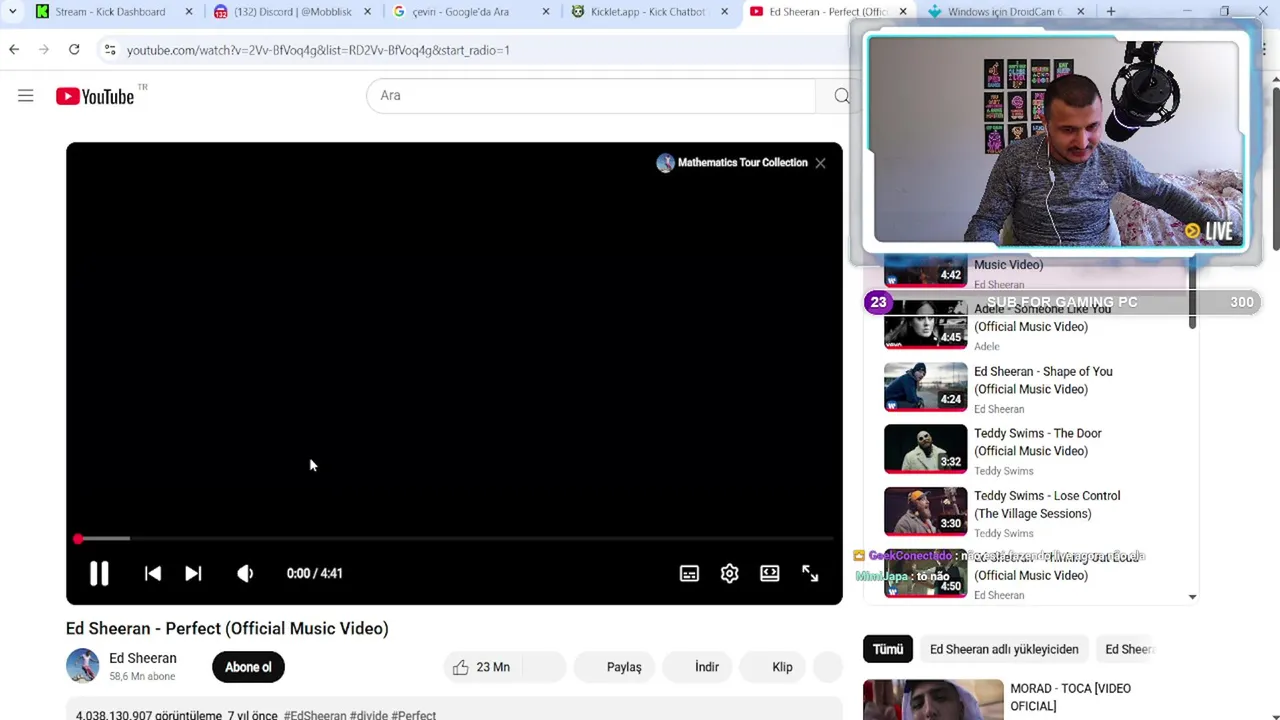1280x720 pixels.
Task: Open the YouTube hamburger guide menu
Action: pos(25,96)
